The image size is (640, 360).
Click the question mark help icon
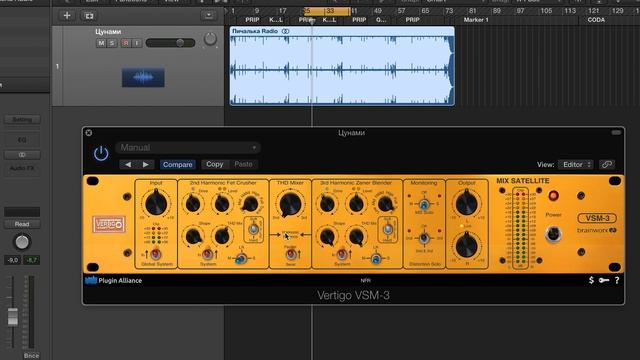pos(617,280)
